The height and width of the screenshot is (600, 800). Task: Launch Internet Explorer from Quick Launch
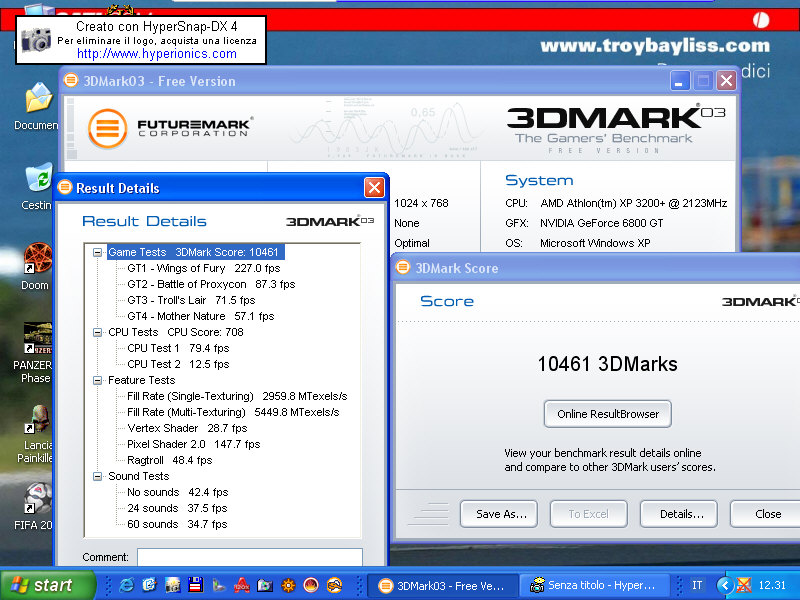126,585
